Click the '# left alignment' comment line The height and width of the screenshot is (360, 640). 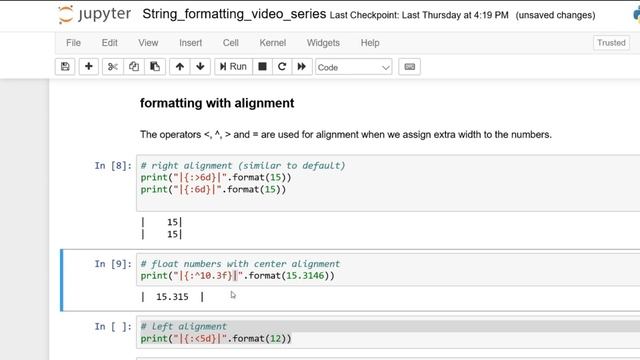coord(183,327)
